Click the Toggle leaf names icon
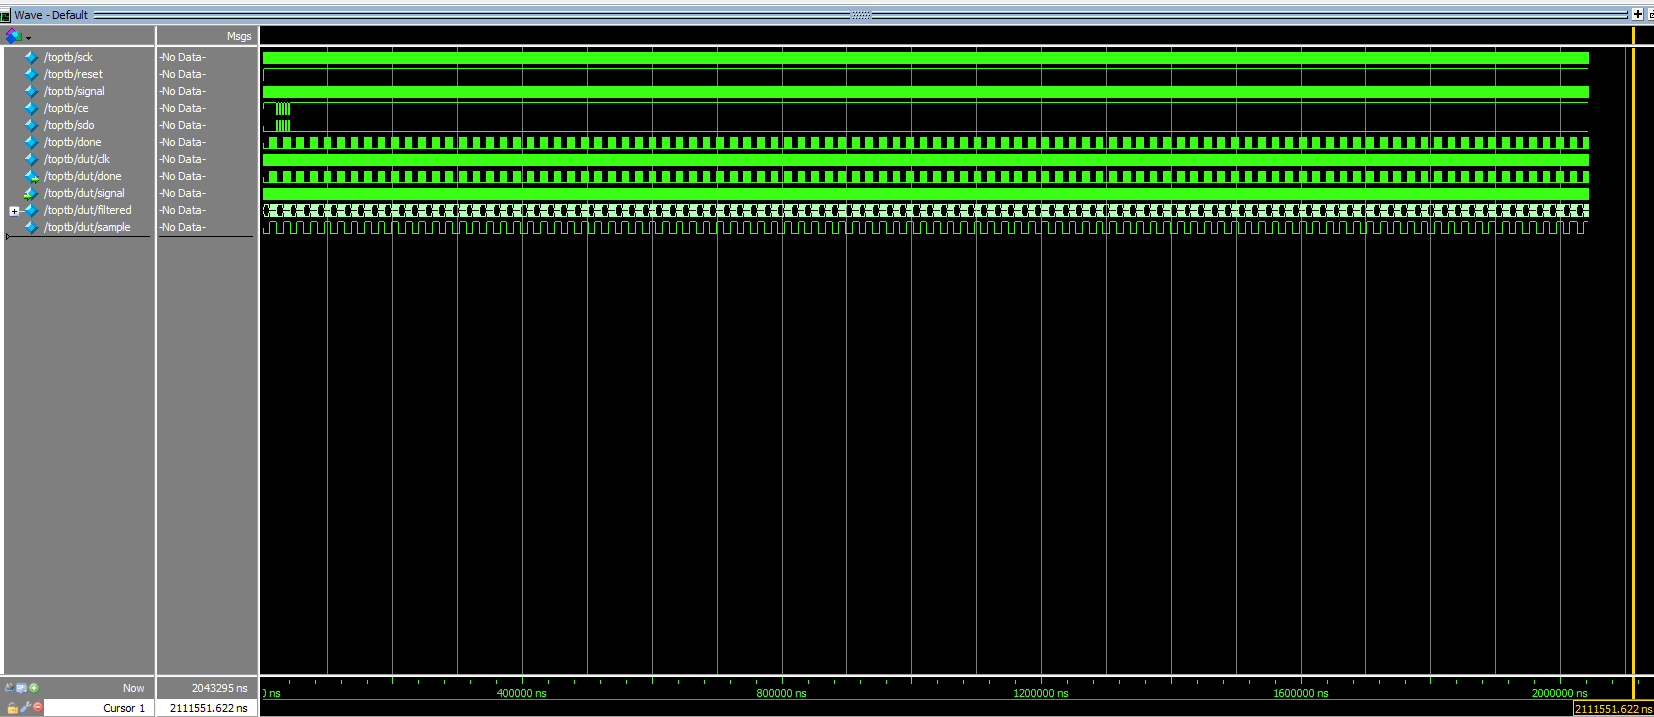 (9, 688)
